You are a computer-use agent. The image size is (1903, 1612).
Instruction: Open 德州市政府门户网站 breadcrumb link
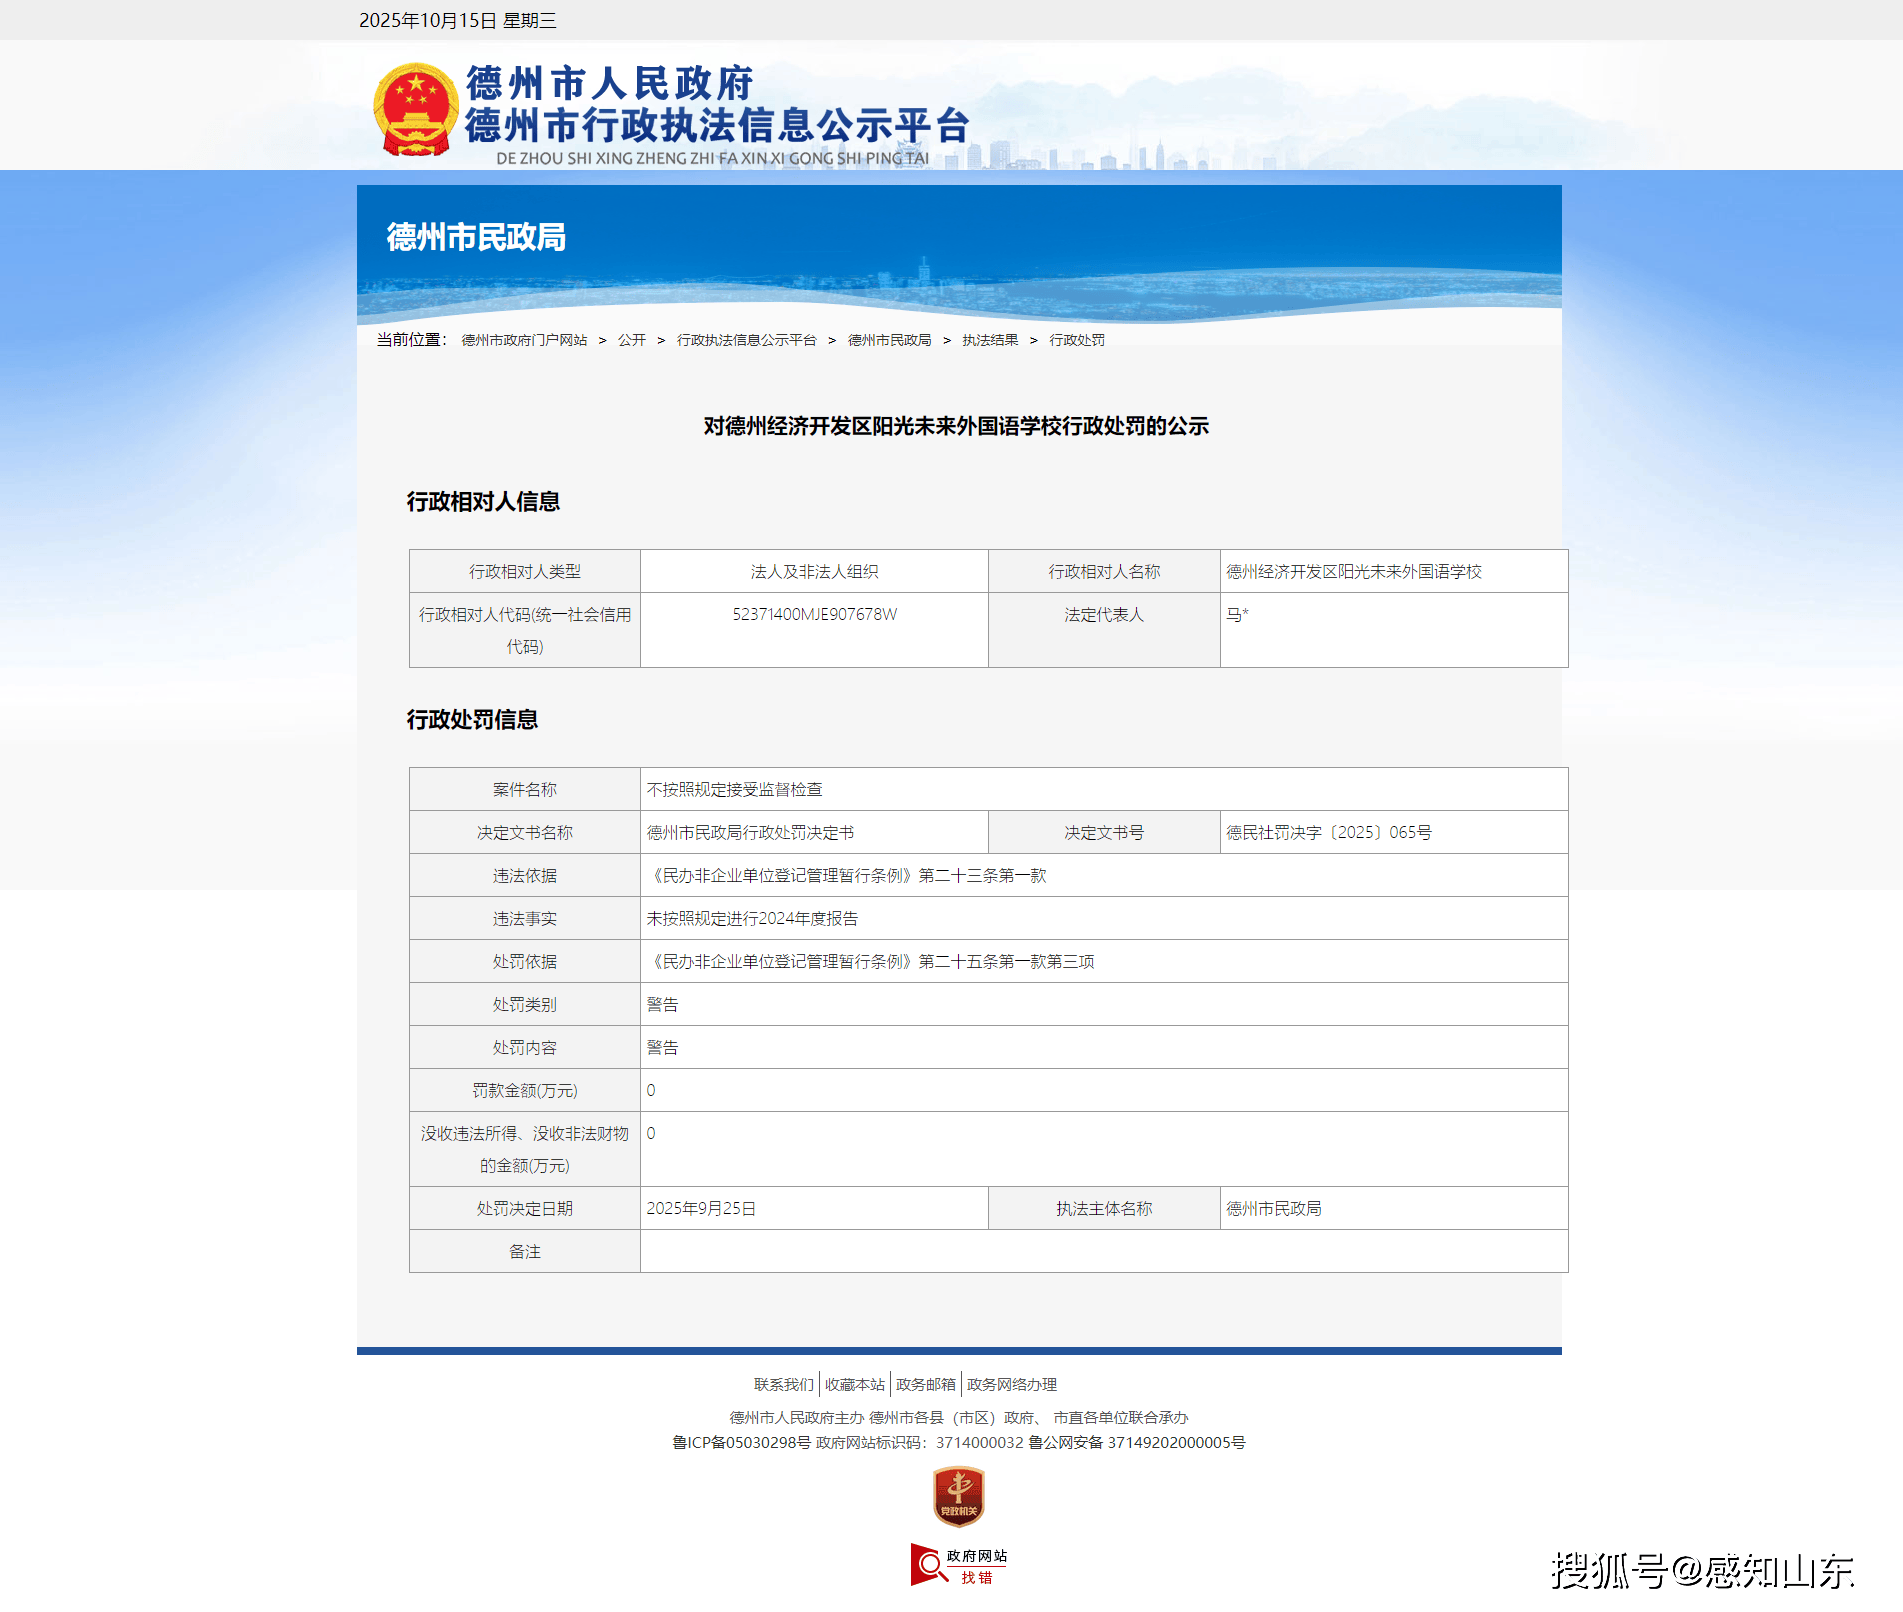tap(524, 340)
